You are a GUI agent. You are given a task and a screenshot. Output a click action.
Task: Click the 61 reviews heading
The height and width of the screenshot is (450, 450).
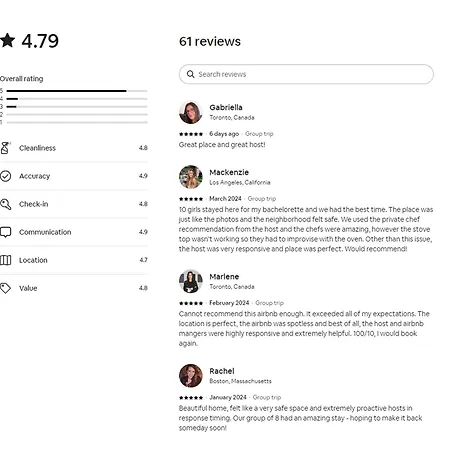pos(210,41)
